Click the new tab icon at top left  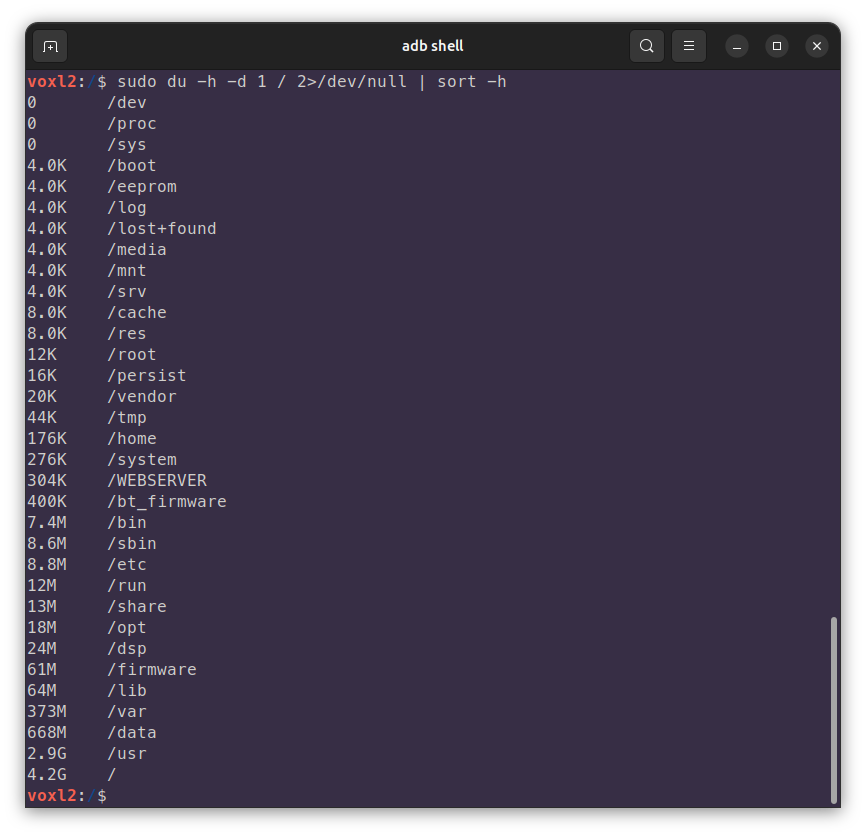click(x=50, y=46)
